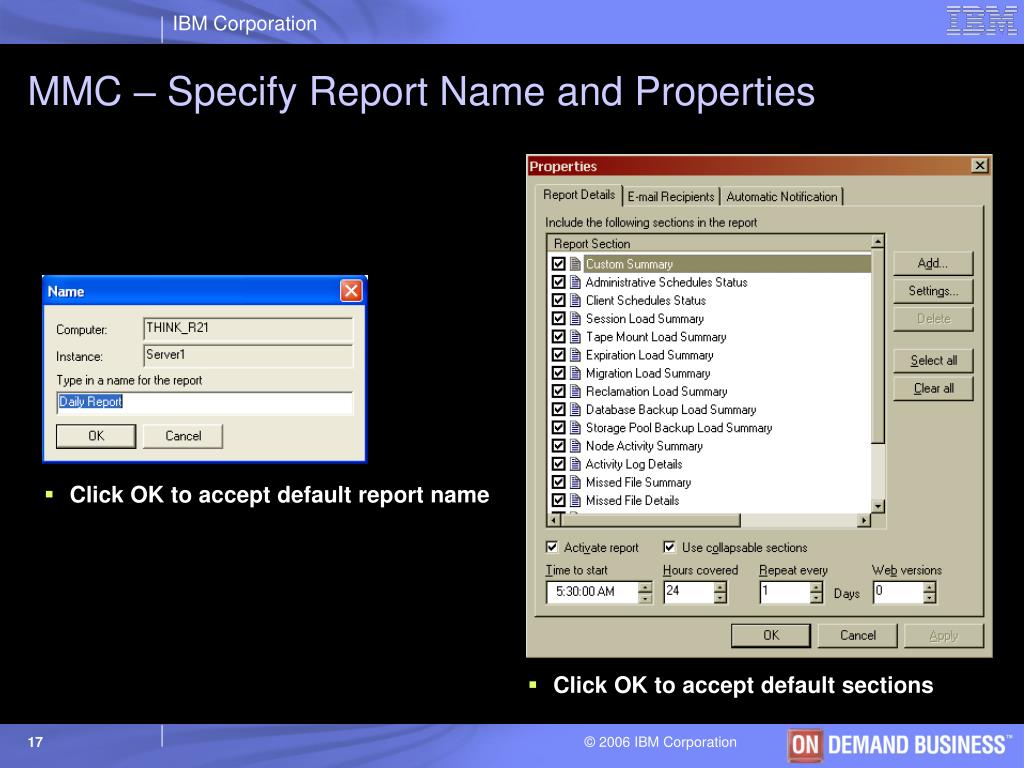Click the Time to start spinner arrows

tap(645, 592)
